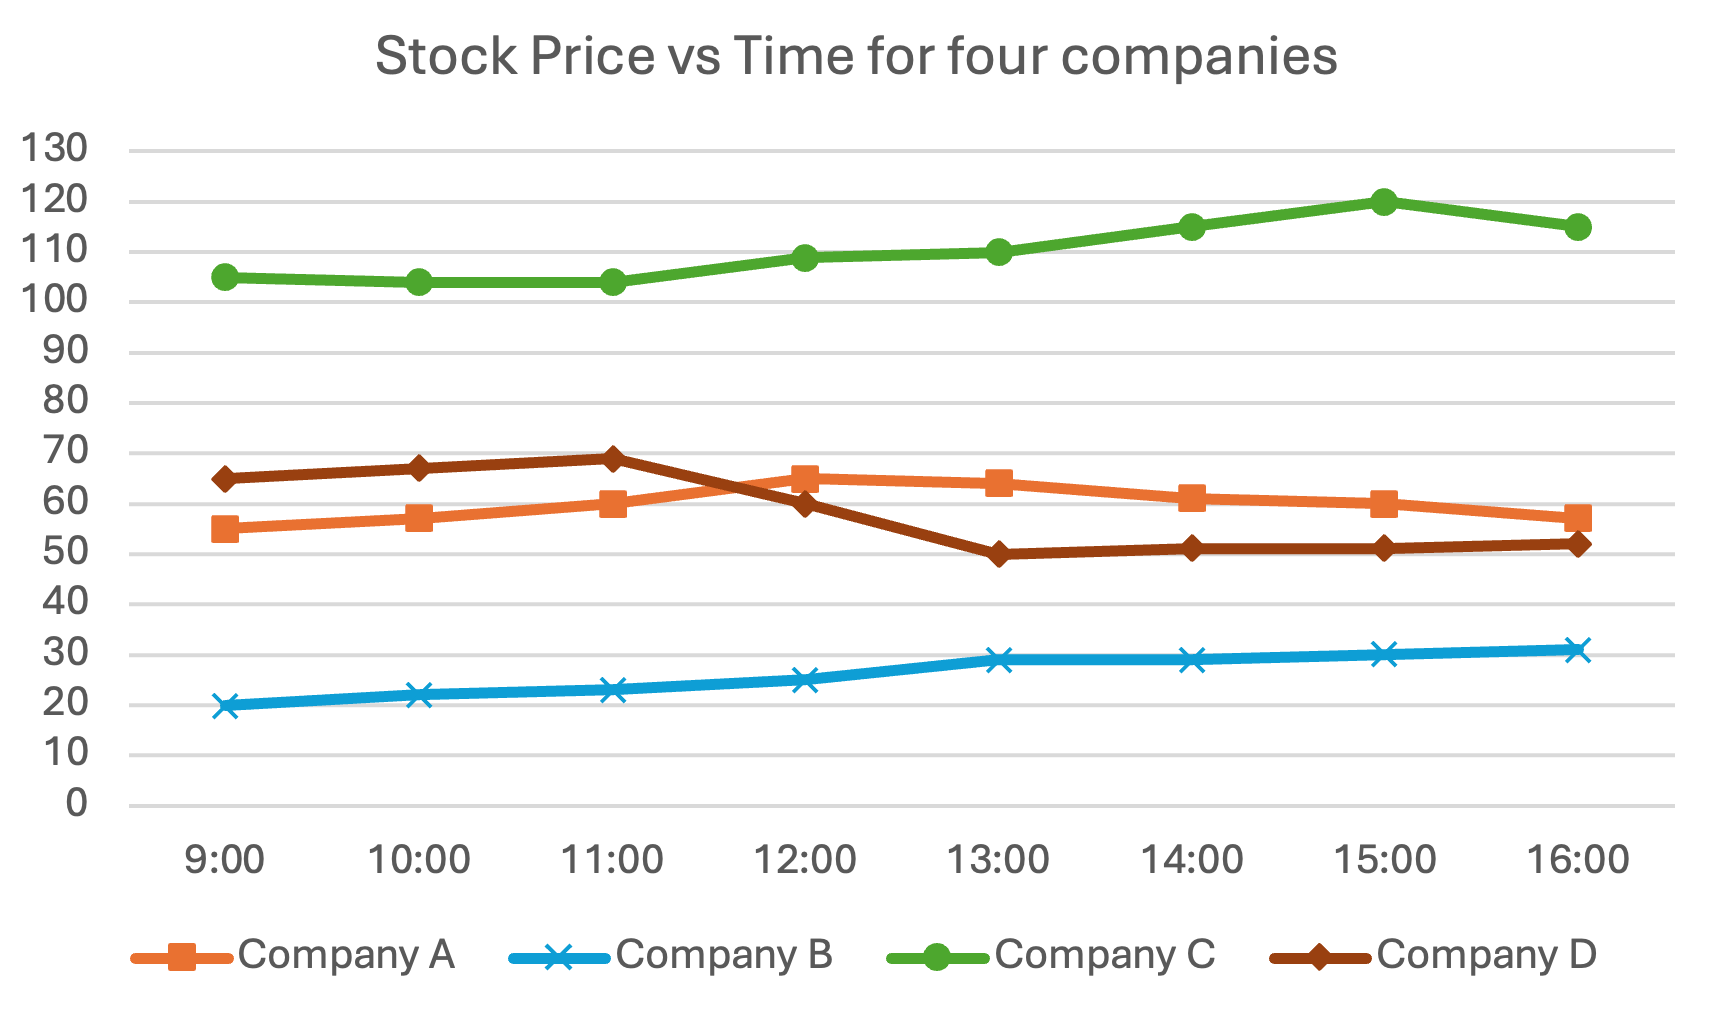The width and height of the screenshot is (1722, 1010).
Task: Click Company D's diamond marker at 11:00
Action: coord(613,459)
